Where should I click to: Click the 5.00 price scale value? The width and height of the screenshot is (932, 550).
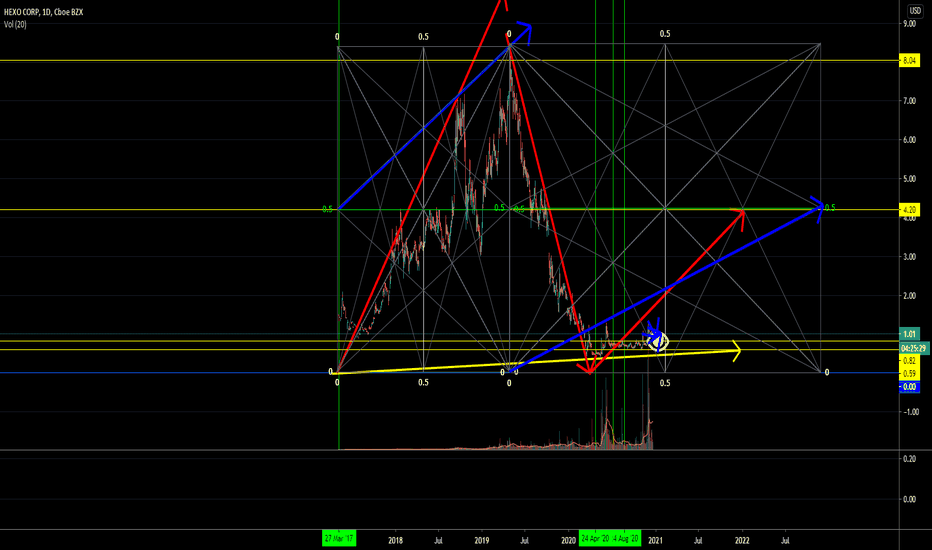point(909,179)
